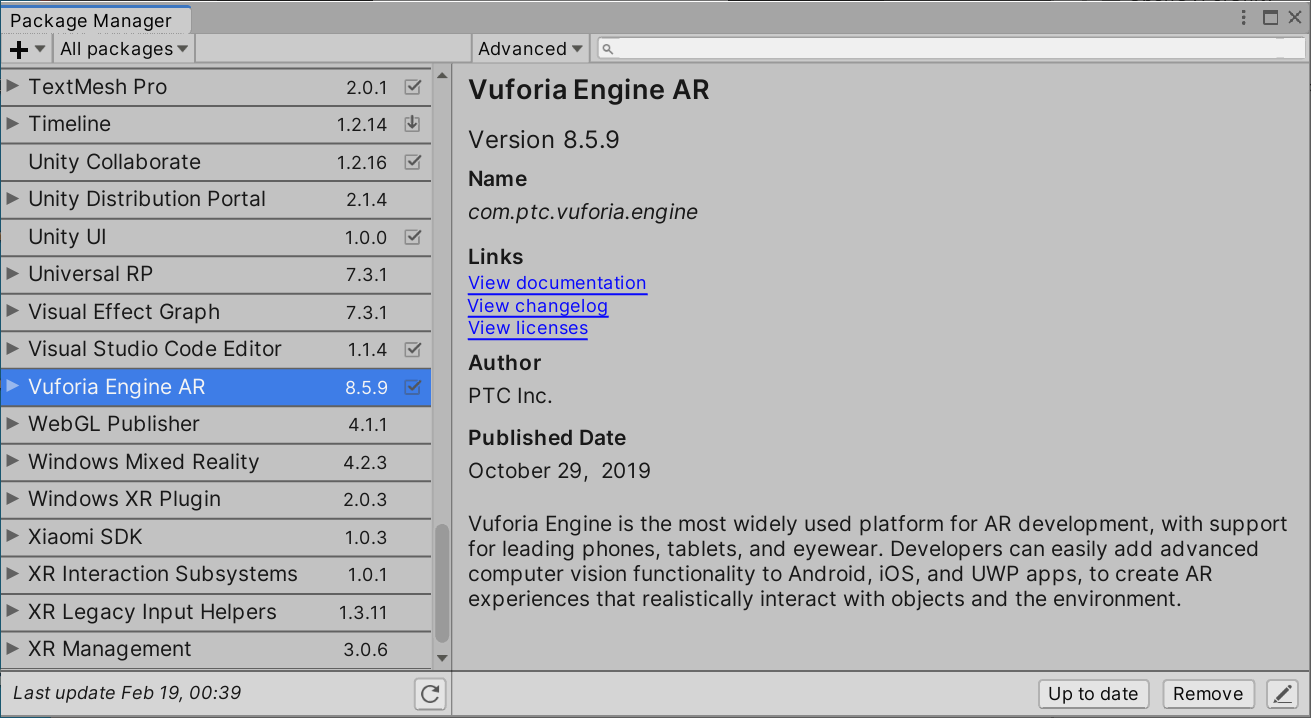Click TextMesh Pro installed checkmark

pyautogui.click(x=412, y=87)
